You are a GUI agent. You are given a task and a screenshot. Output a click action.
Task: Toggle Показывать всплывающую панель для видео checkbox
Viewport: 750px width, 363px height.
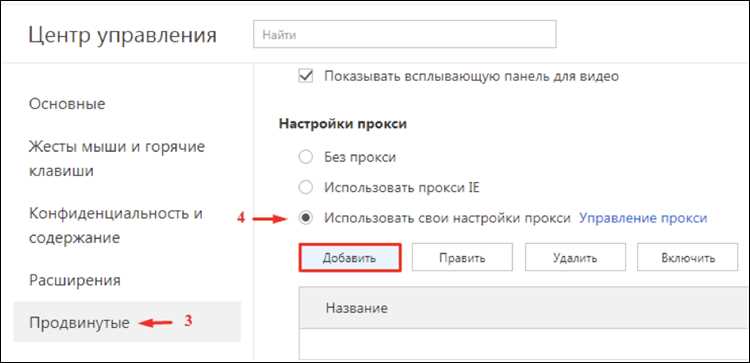[x=305, y=76]
